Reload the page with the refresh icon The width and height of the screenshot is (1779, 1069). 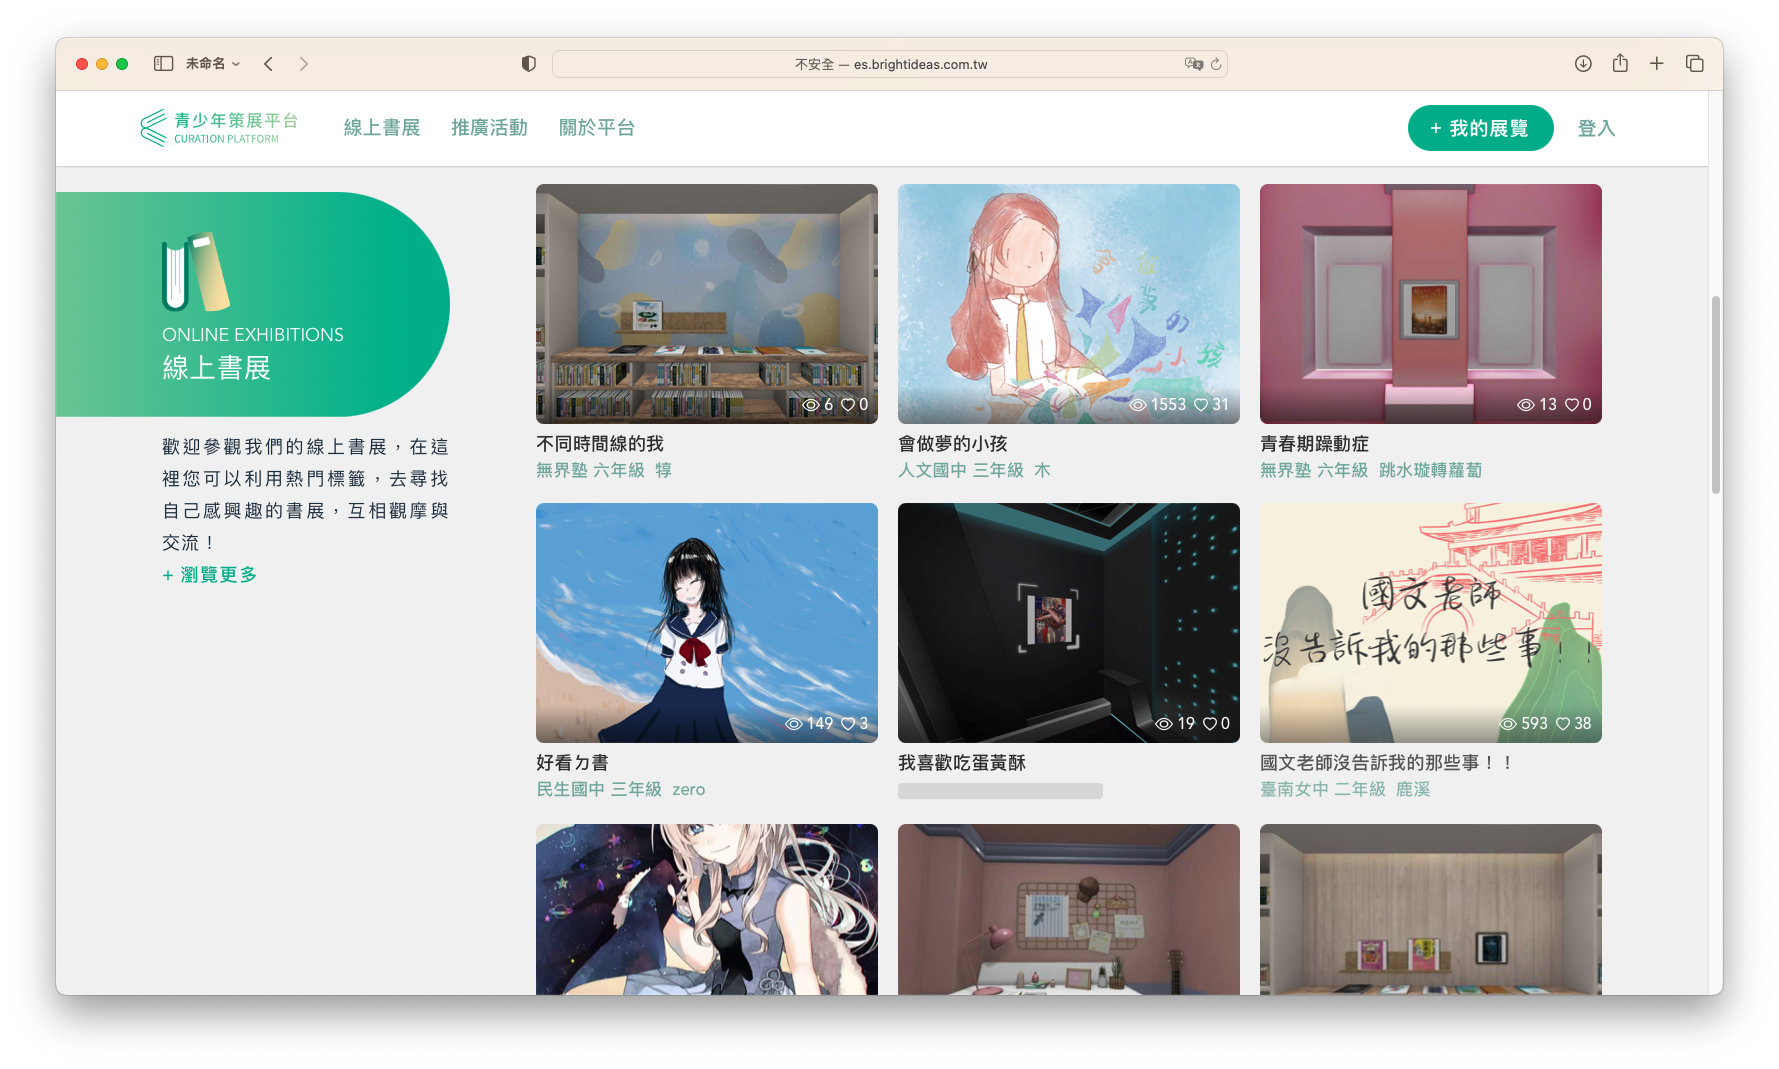(1216, 64)
